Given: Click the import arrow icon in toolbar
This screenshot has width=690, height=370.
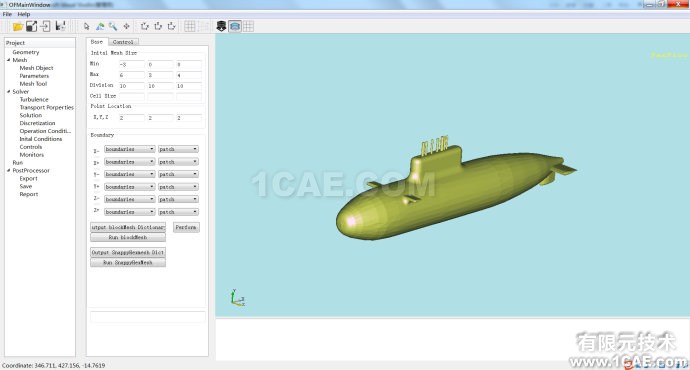Looking at the screenshot, I should click(x=45, y=26).
